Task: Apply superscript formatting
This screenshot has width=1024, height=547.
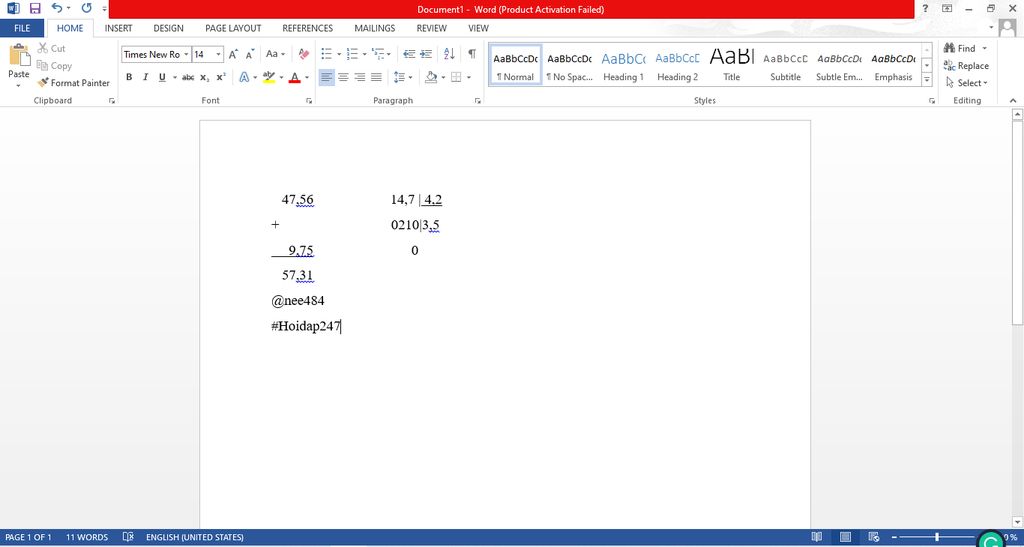Action: click(221, 77)
